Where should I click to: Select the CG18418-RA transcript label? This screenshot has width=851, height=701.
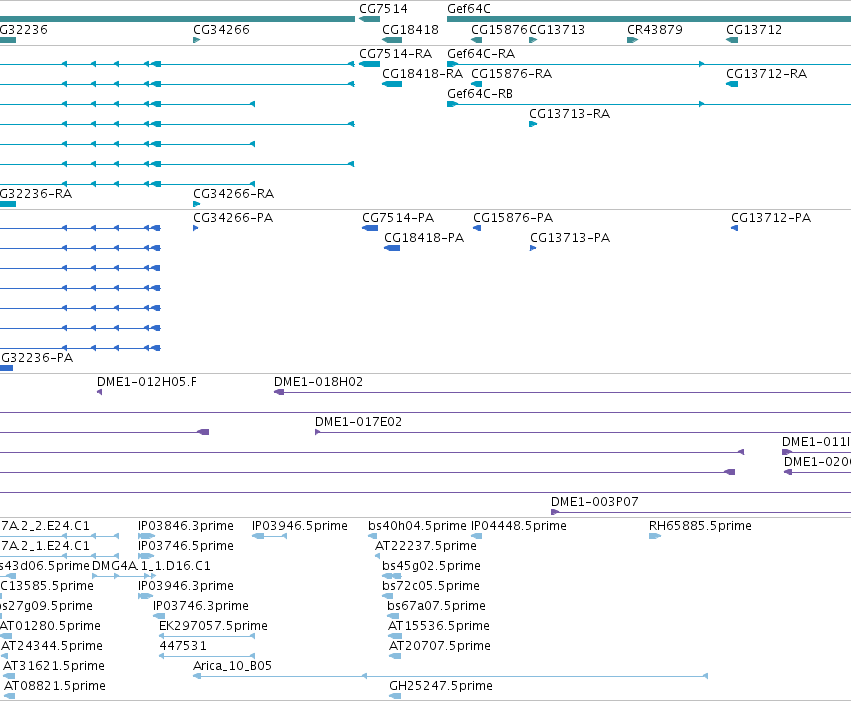[422, 74]
